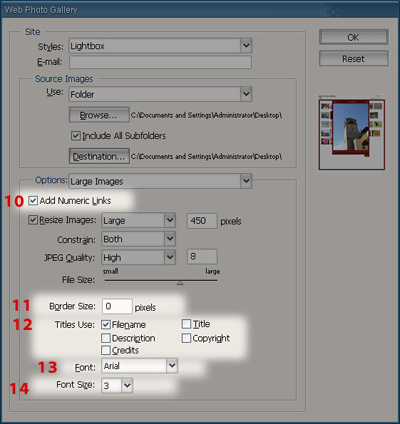Click the destination folder path text
This screenshot has height=424, width=400.
click(206, 156)
